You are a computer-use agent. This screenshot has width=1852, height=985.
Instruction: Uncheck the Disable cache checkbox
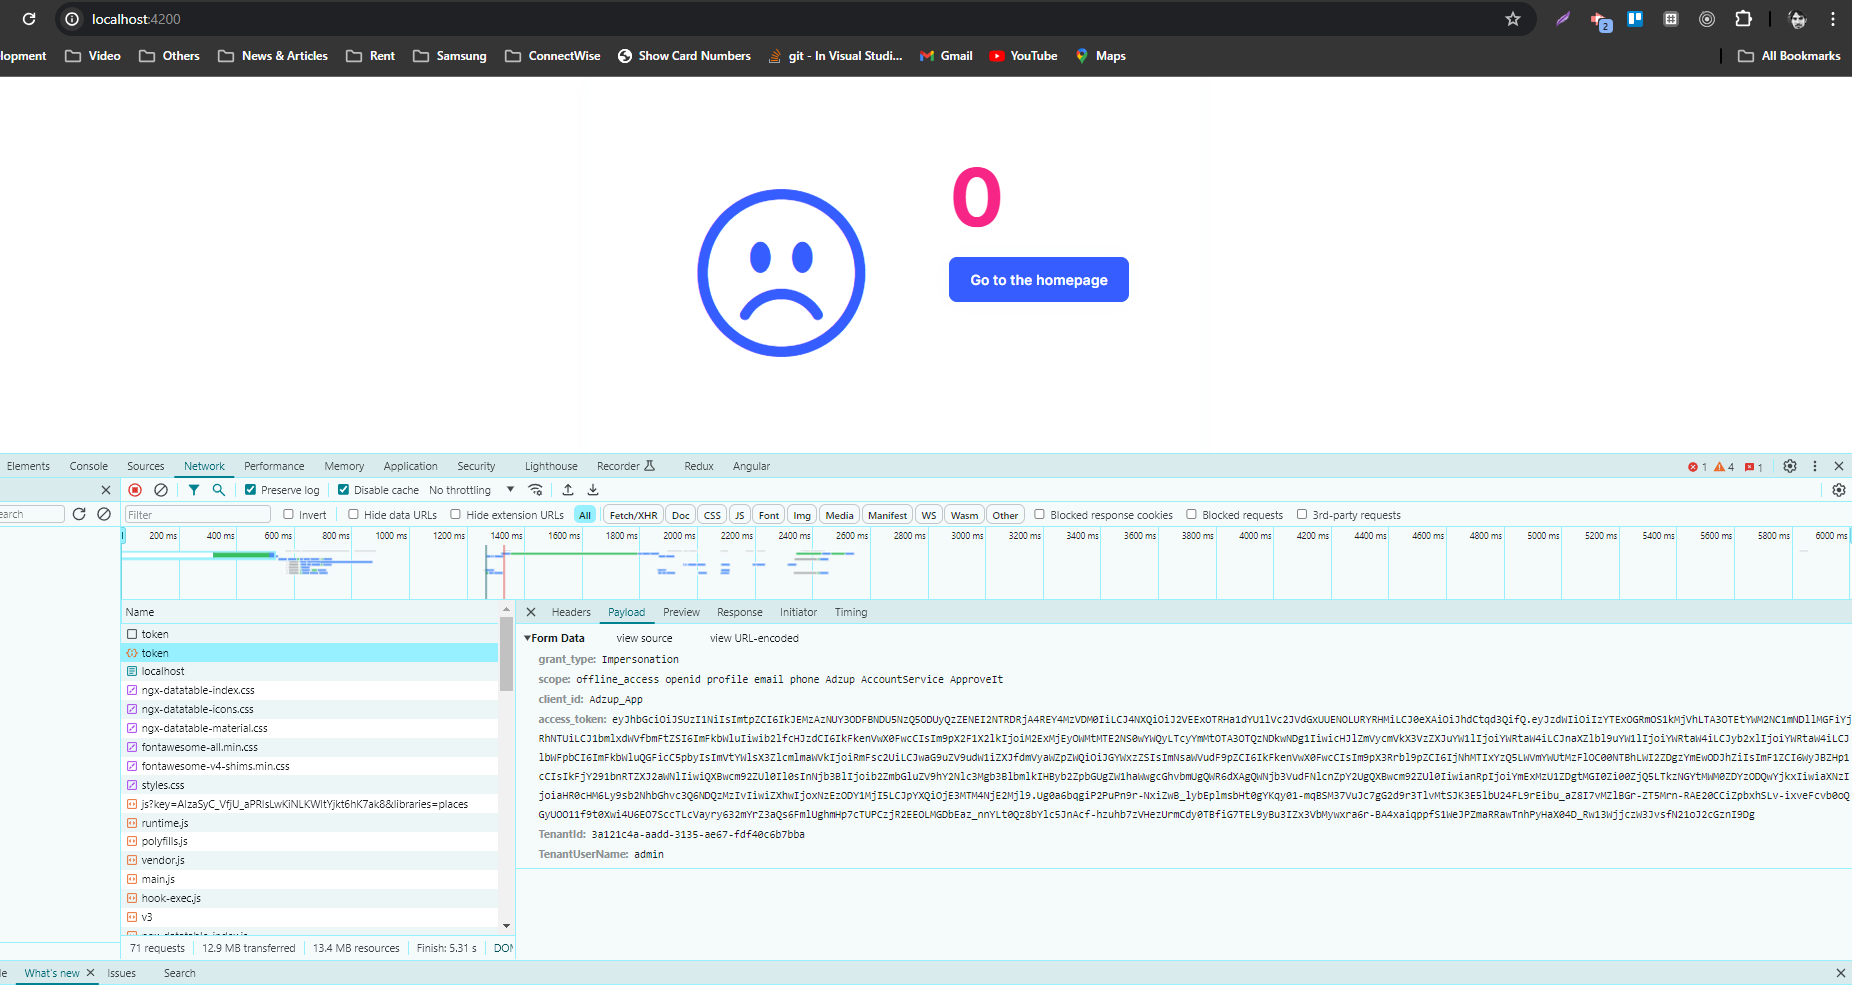coord(344,490)
